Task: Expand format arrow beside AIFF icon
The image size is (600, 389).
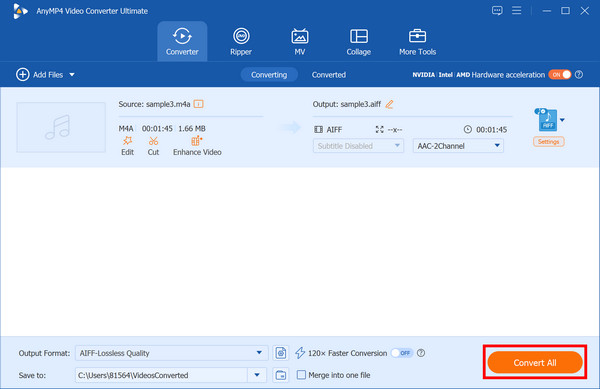Action: pyautogui.click(x=562, y=120)
